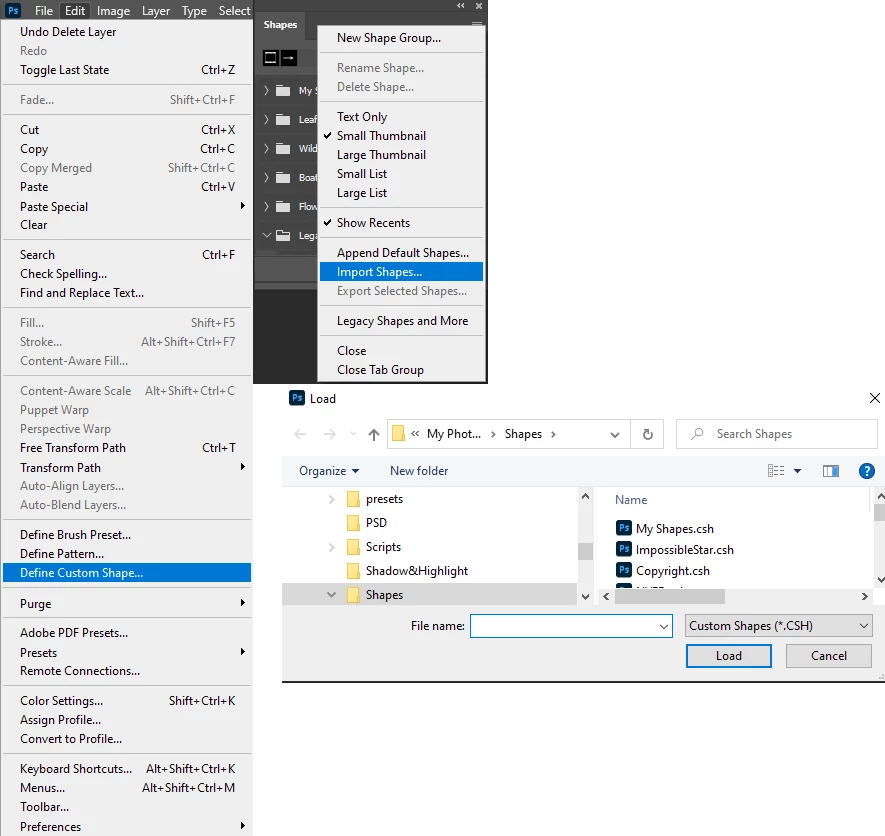Expand the presets folder in tree
This screenshot has height=836, width=885.
pos(331,499)
